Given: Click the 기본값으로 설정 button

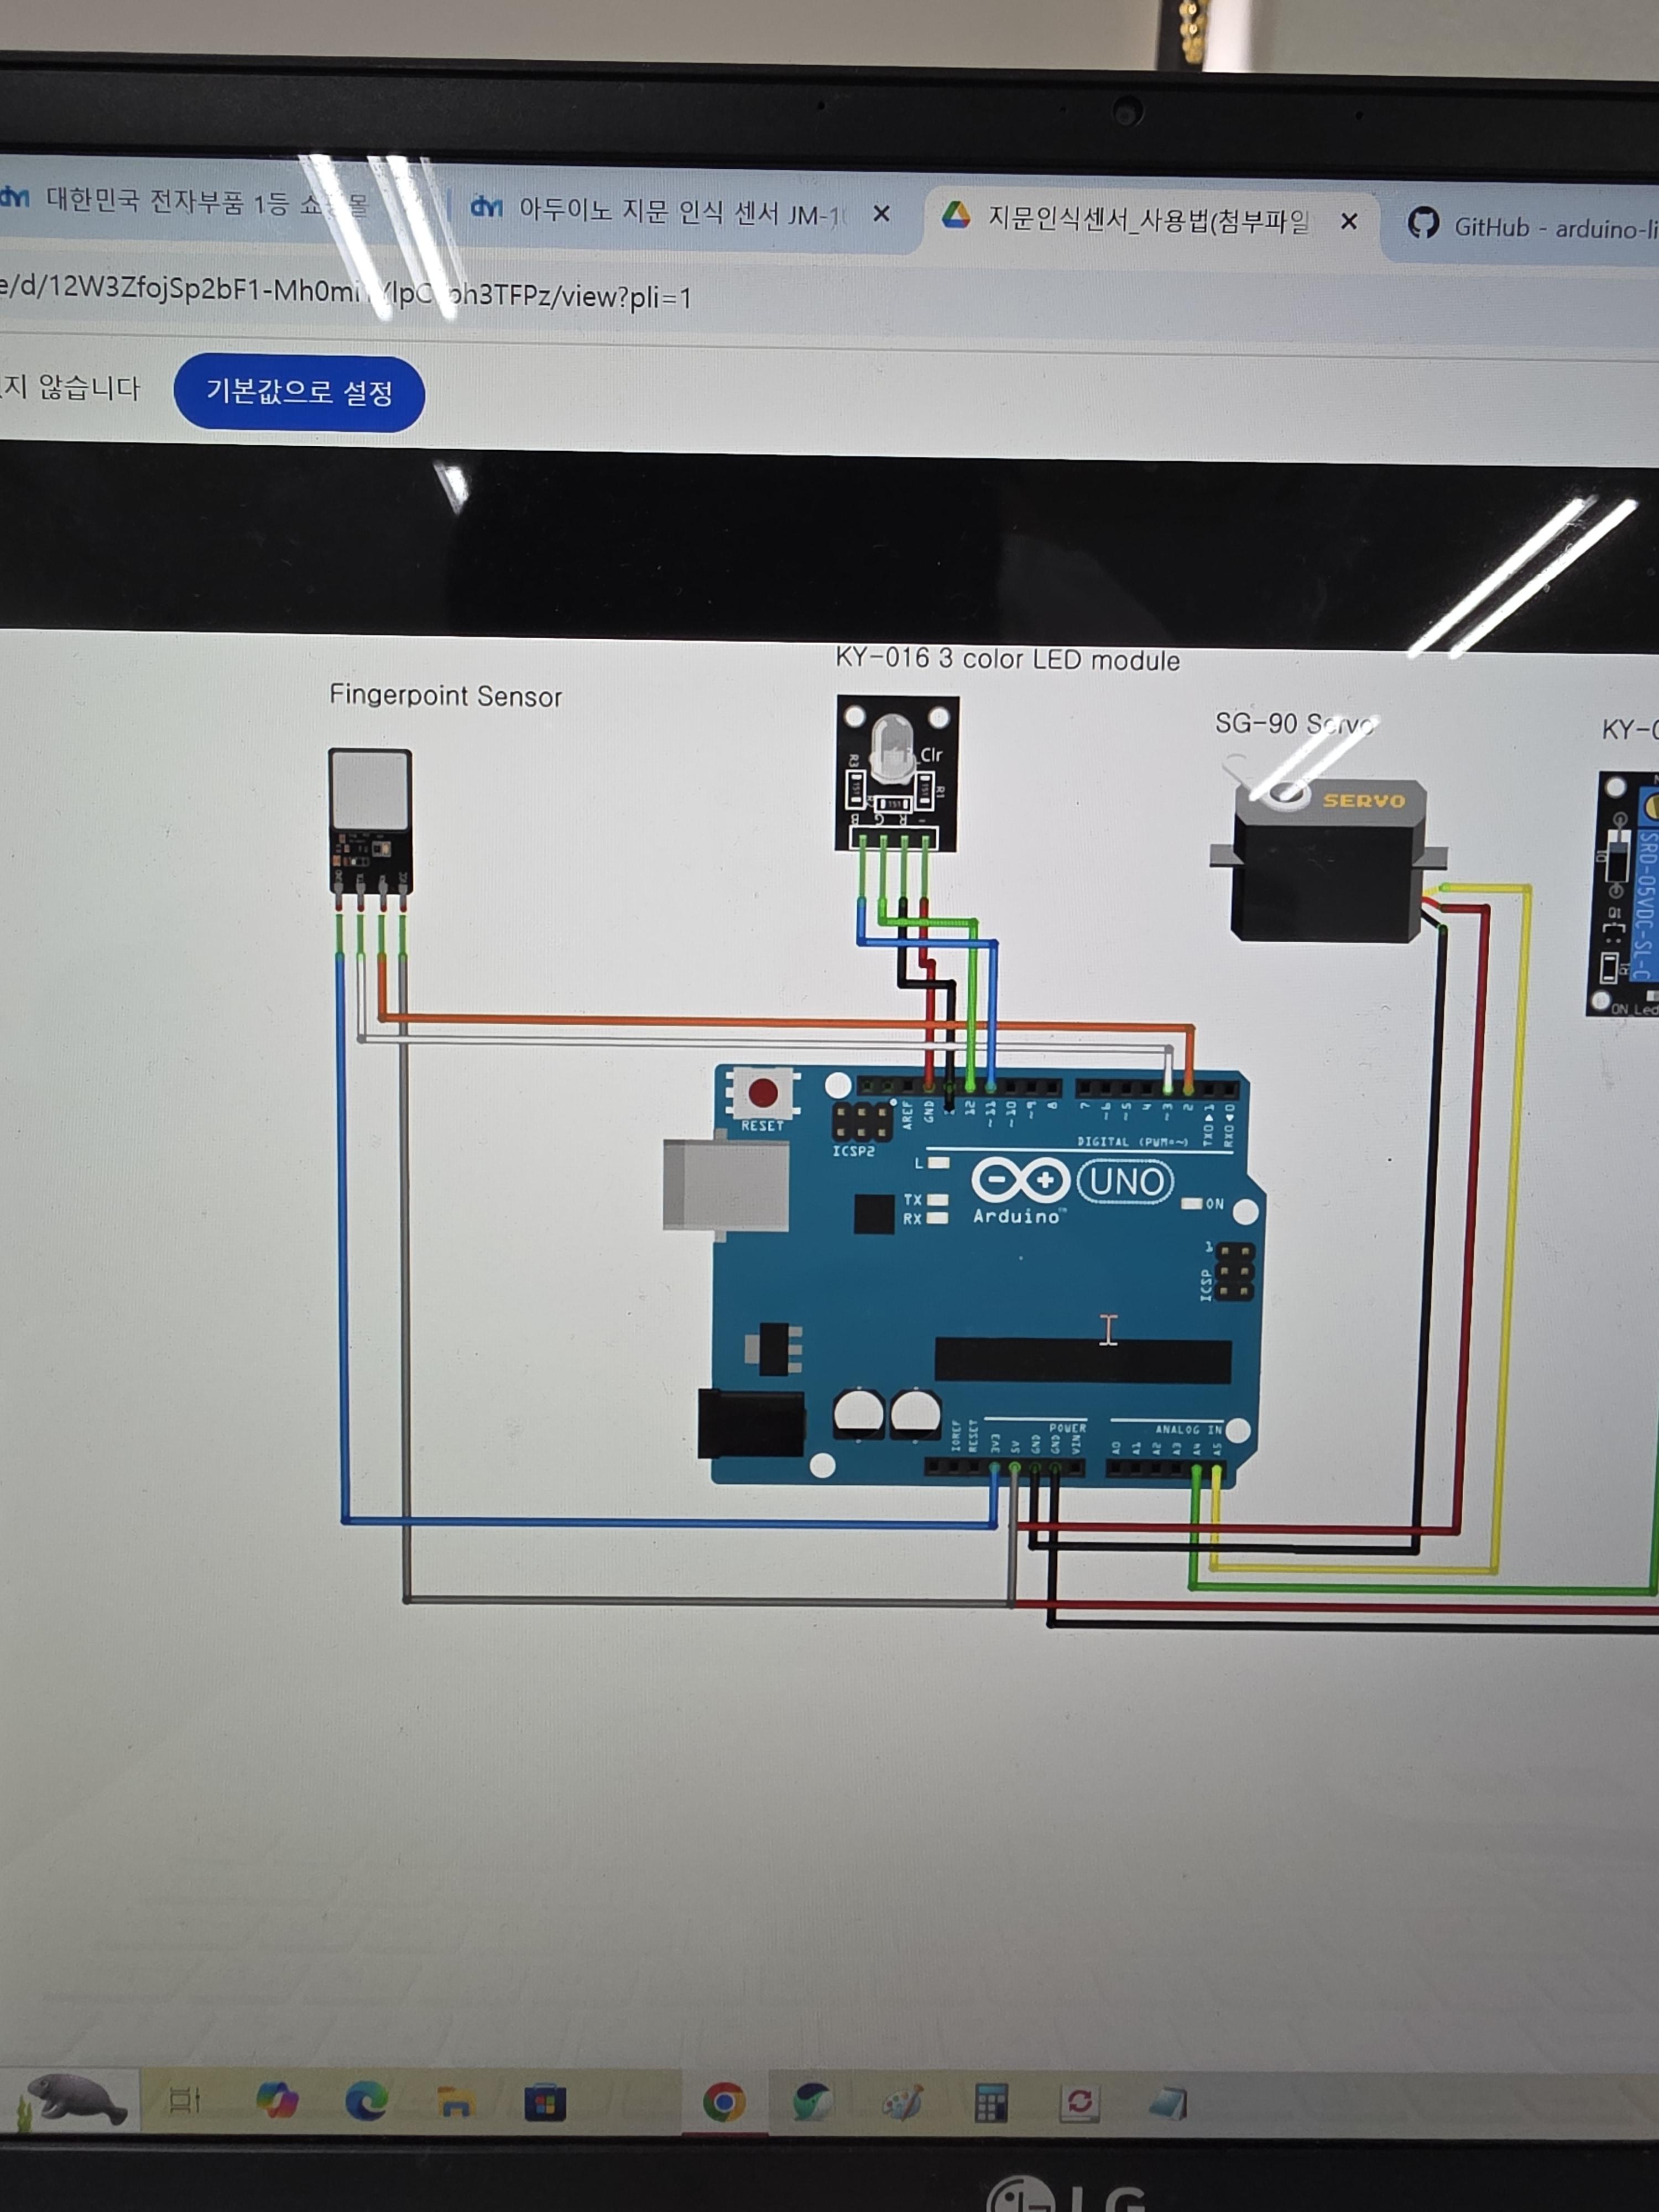Looking at the screenshot, I should click(x=299, y=393).
